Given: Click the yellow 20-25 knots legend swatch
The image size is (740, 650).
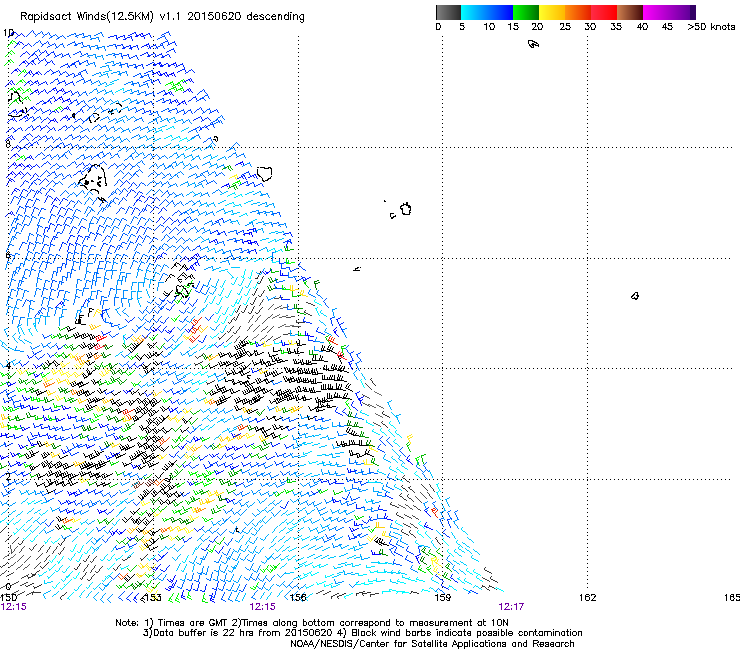Looking at the screenshot, I should click(x=552, y=12).
